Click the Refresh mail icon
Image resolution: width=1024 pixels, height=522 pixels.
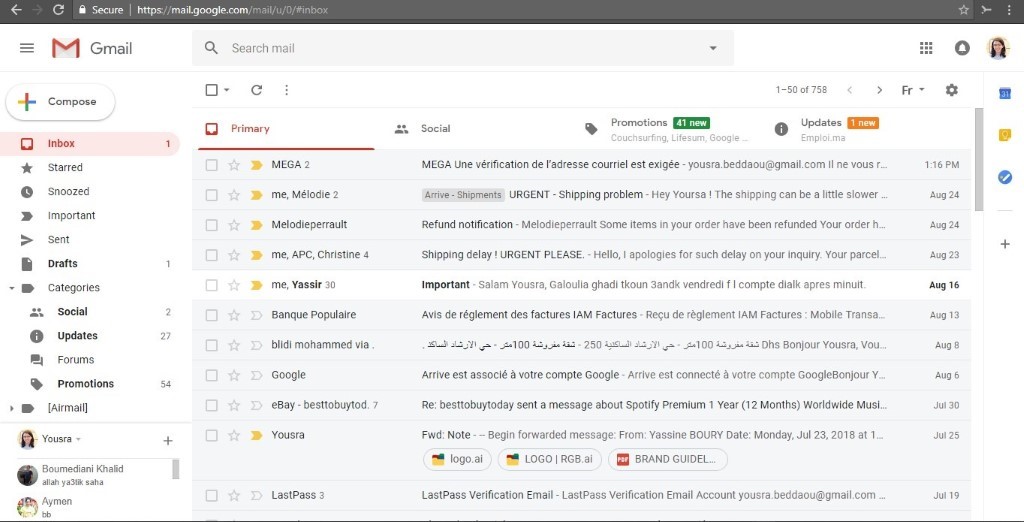(256, 90)
